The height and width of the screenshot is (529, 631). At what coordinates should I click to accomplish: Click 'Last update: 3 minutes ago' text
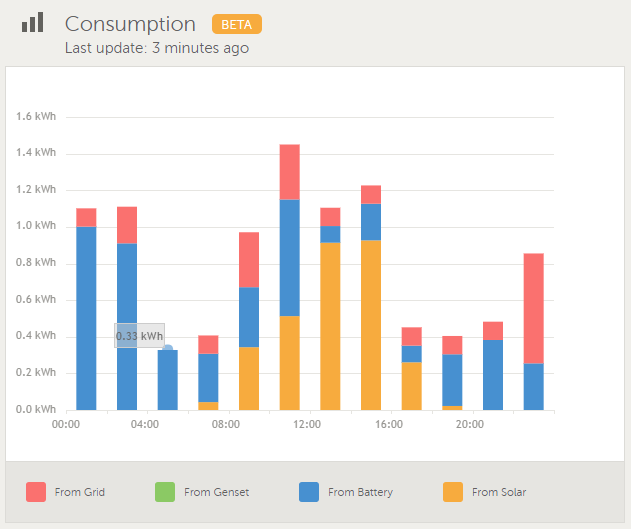[157, 48]
